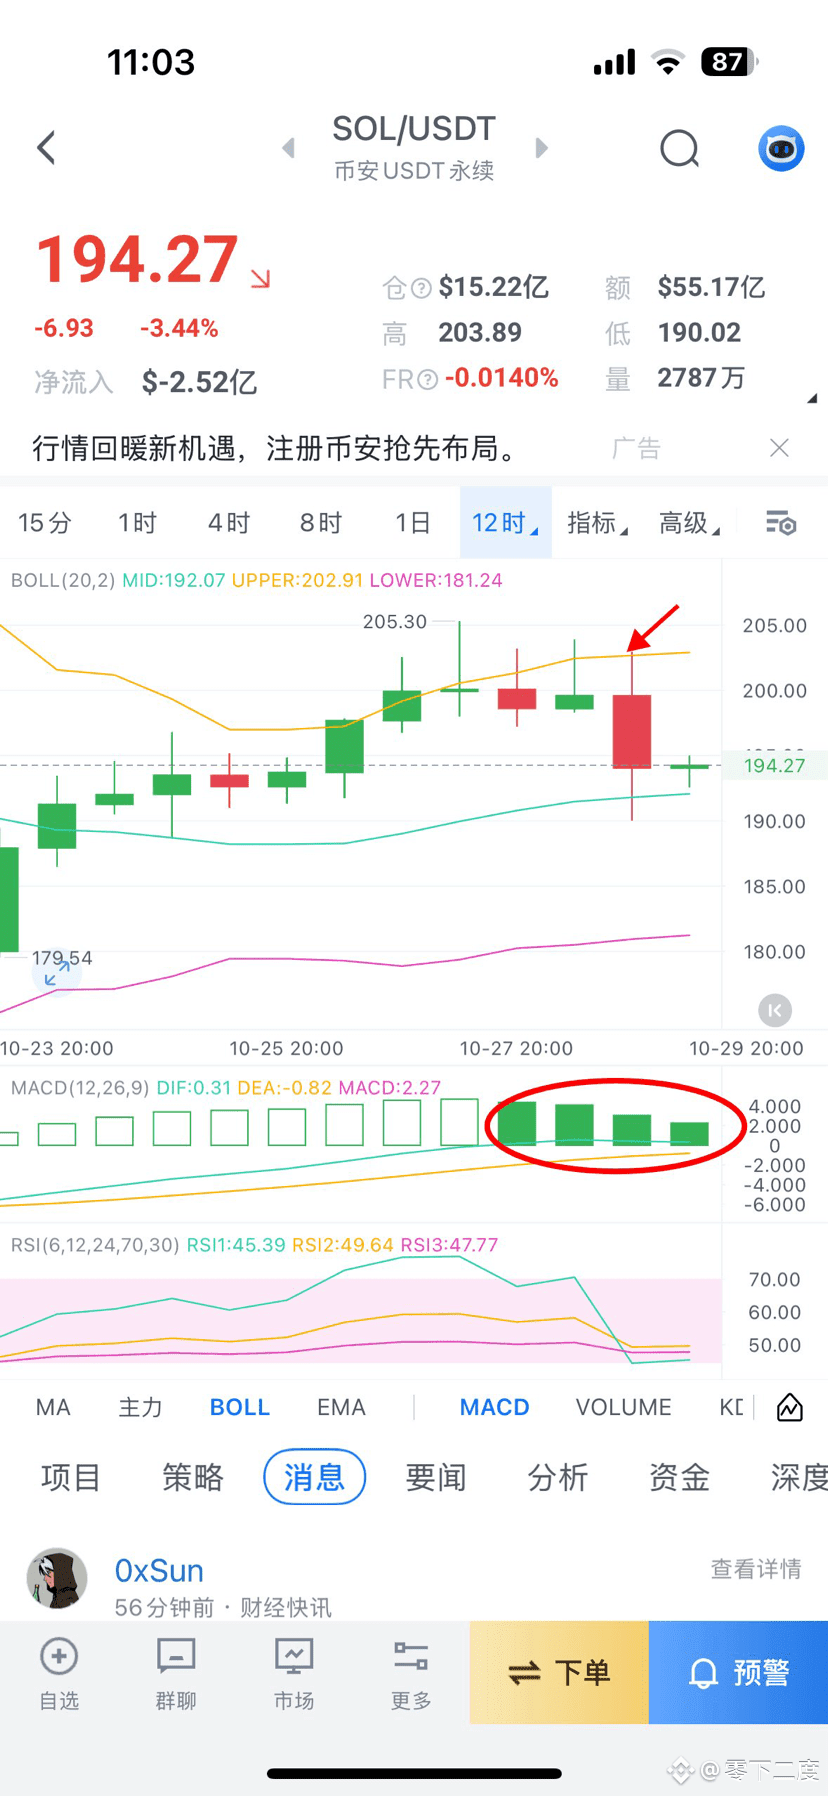
Task: Switch to the 分析 tab
Action: pos(558,1477)
